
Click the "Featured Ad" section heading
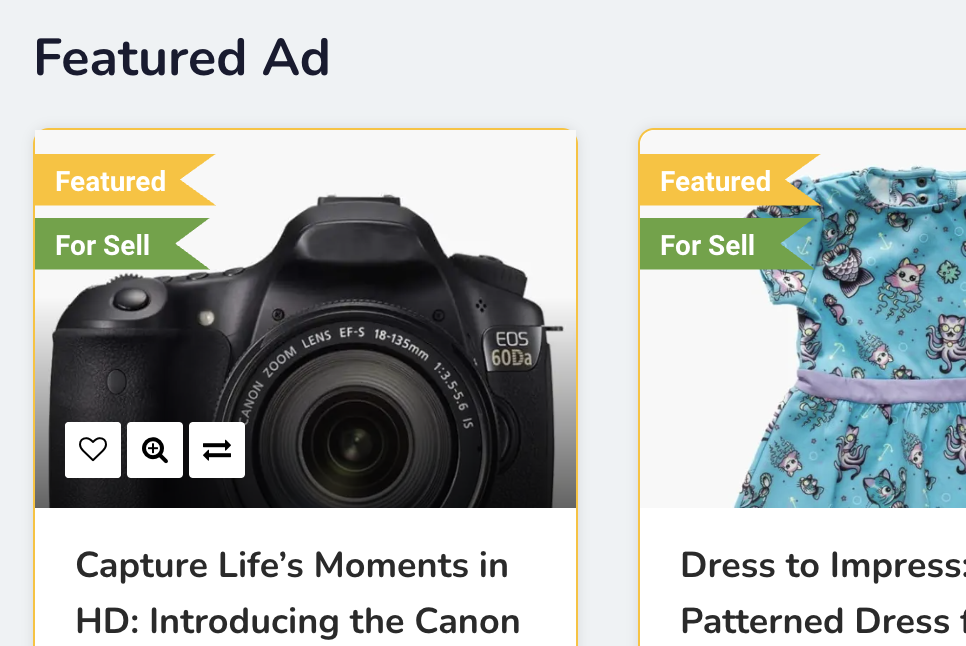click(182, 57)
